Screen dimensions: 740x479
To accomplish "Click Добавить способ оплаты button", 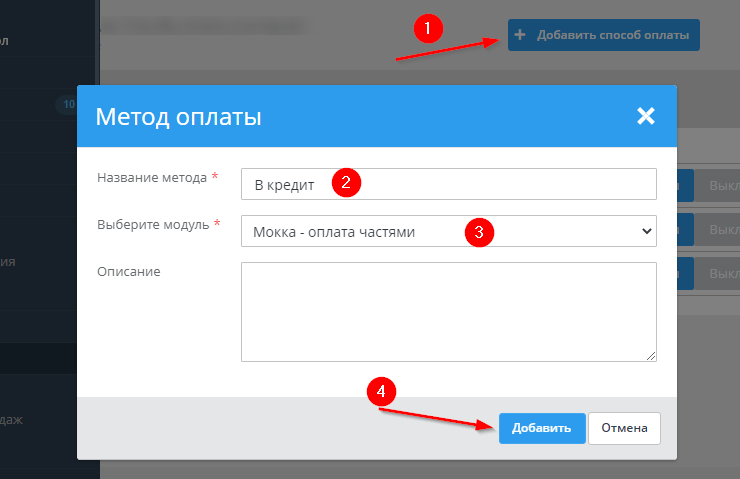I will pos(603,35).
